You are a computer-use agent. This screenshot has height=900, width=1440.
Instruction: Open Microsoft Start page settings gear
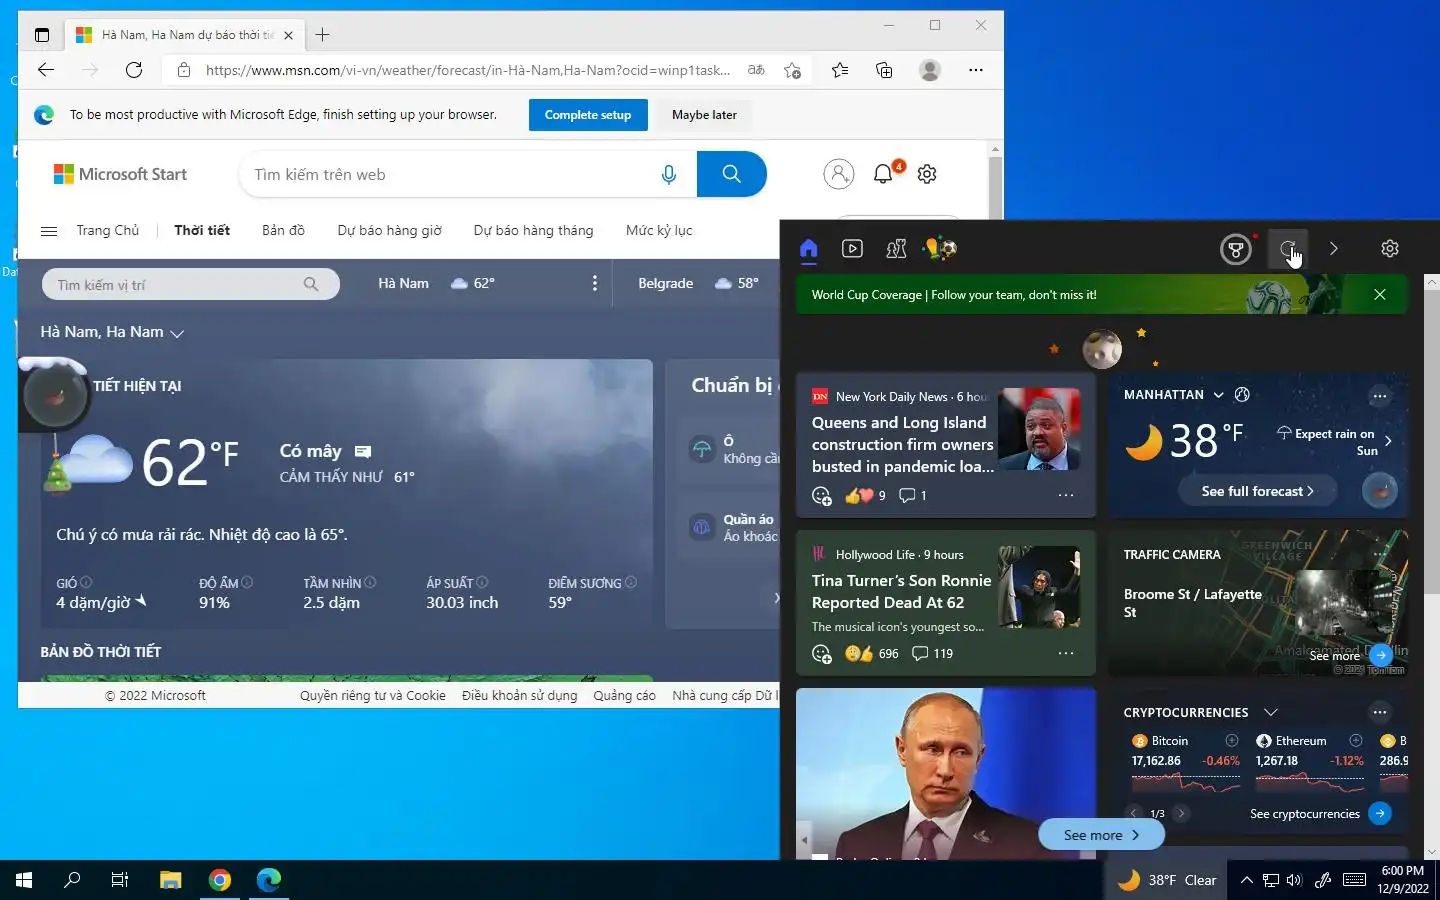tap(927, 174)
